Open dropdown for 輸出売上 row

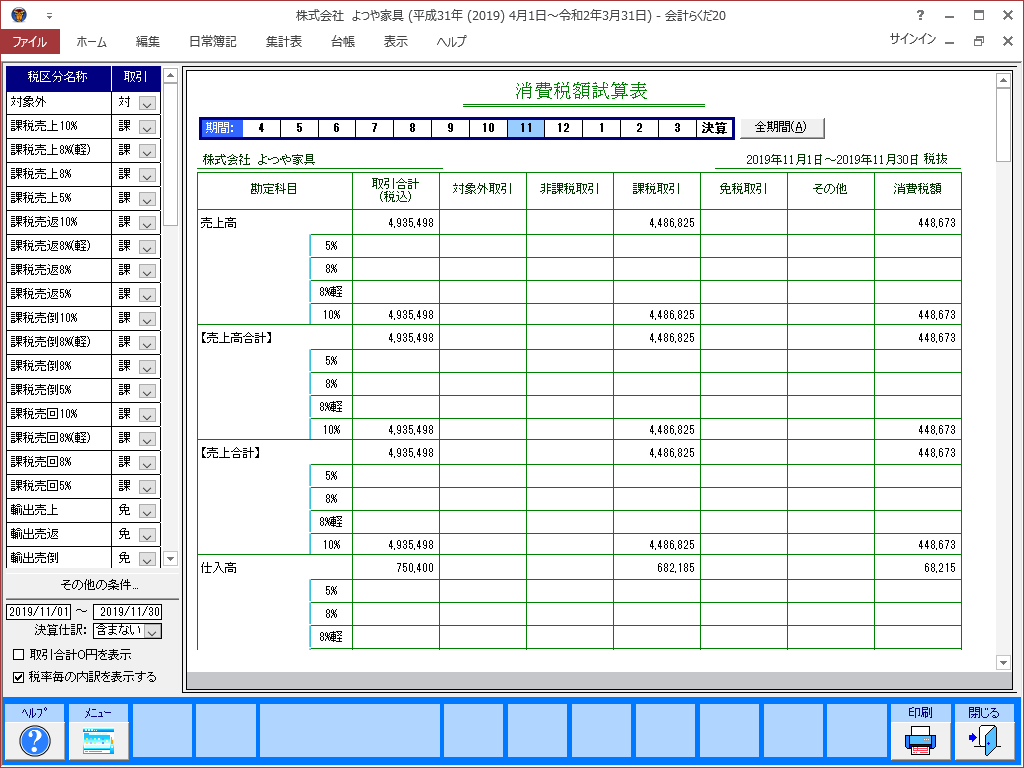[147, 511]
